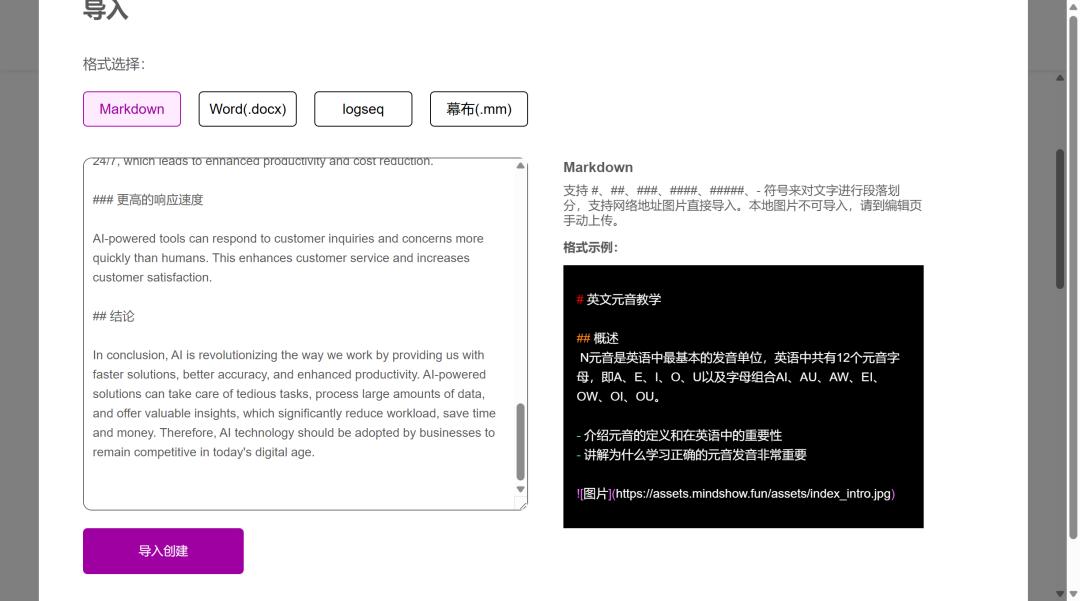The width and height of the screenshot is (1080, 601).
Task: Click the 格式示例 preview panel
Action: point(743,396)
